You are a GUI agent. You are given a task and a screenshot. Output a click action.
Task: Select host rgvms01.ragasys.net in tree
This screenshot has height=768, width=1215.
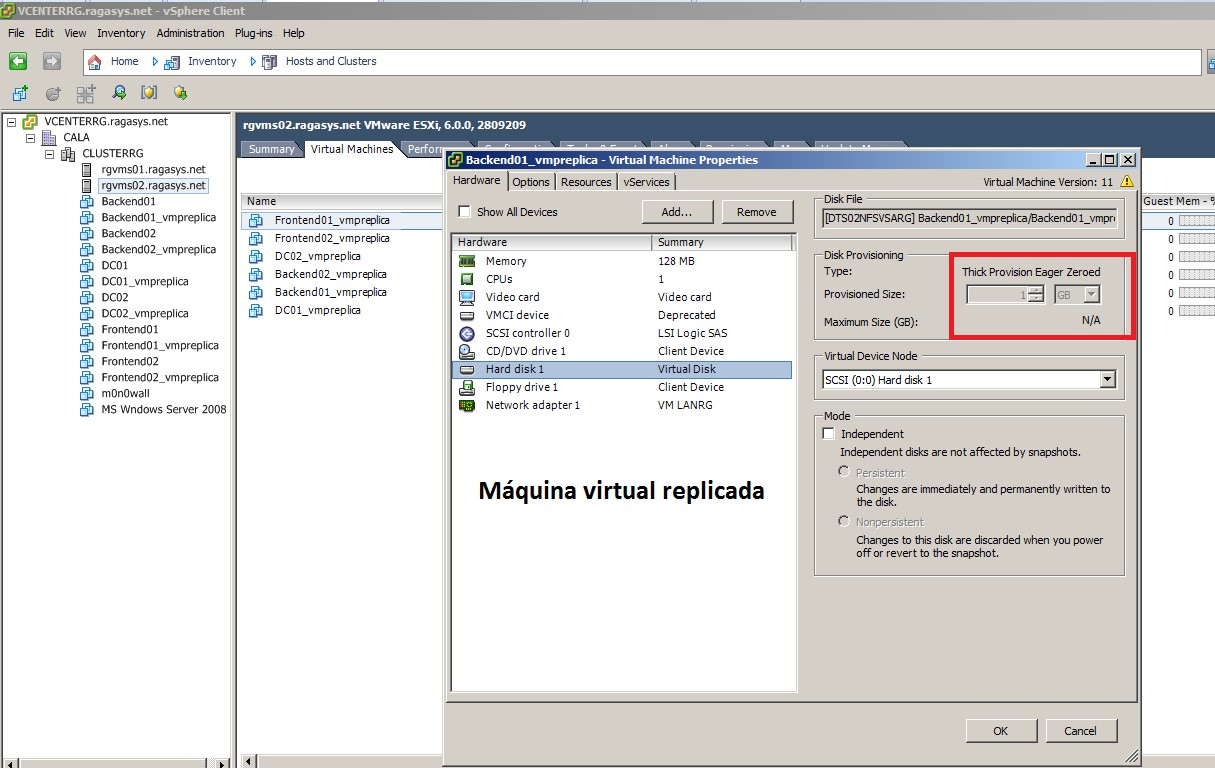(153, 170)
